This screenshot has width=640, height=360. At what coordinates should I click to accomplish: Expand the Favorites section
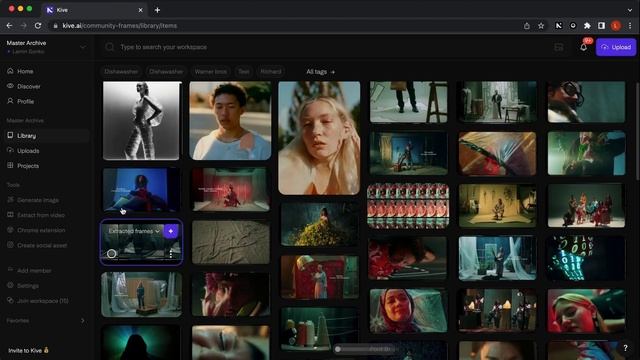[x=83, y=320]
